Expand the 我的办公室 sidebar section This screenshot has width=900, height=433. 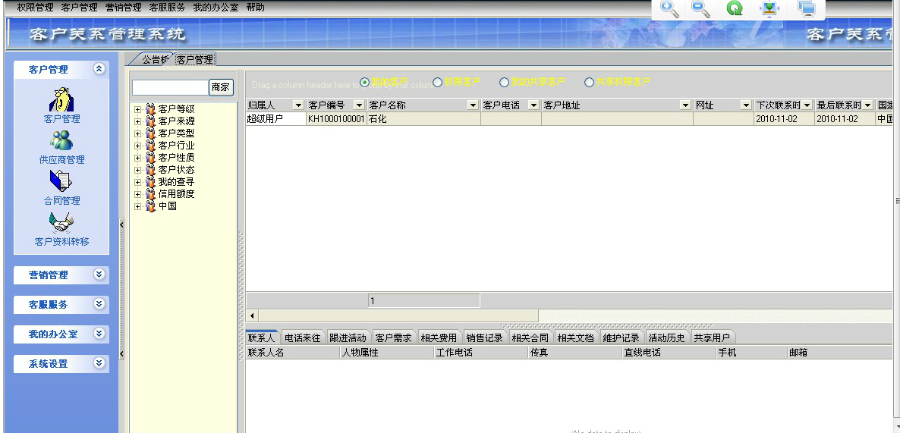99,334
